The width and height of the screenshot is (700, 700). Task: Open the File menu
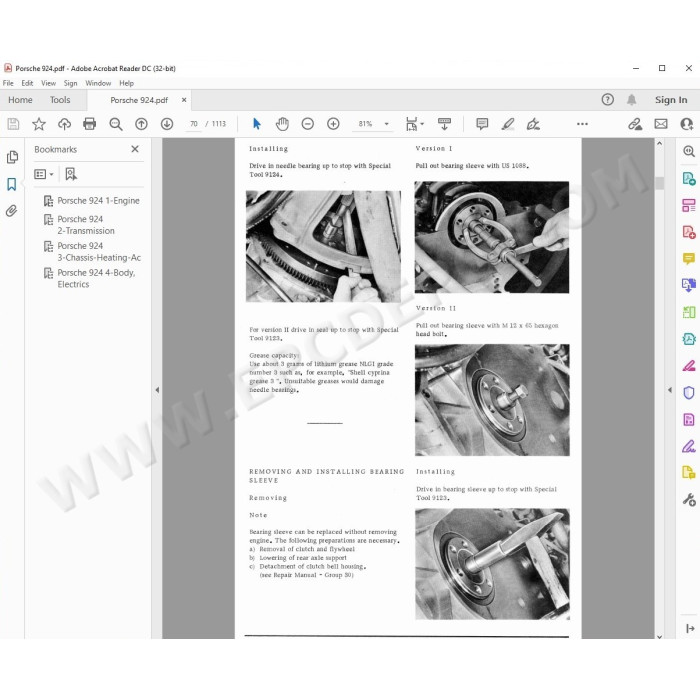click(x=8, y=83)
